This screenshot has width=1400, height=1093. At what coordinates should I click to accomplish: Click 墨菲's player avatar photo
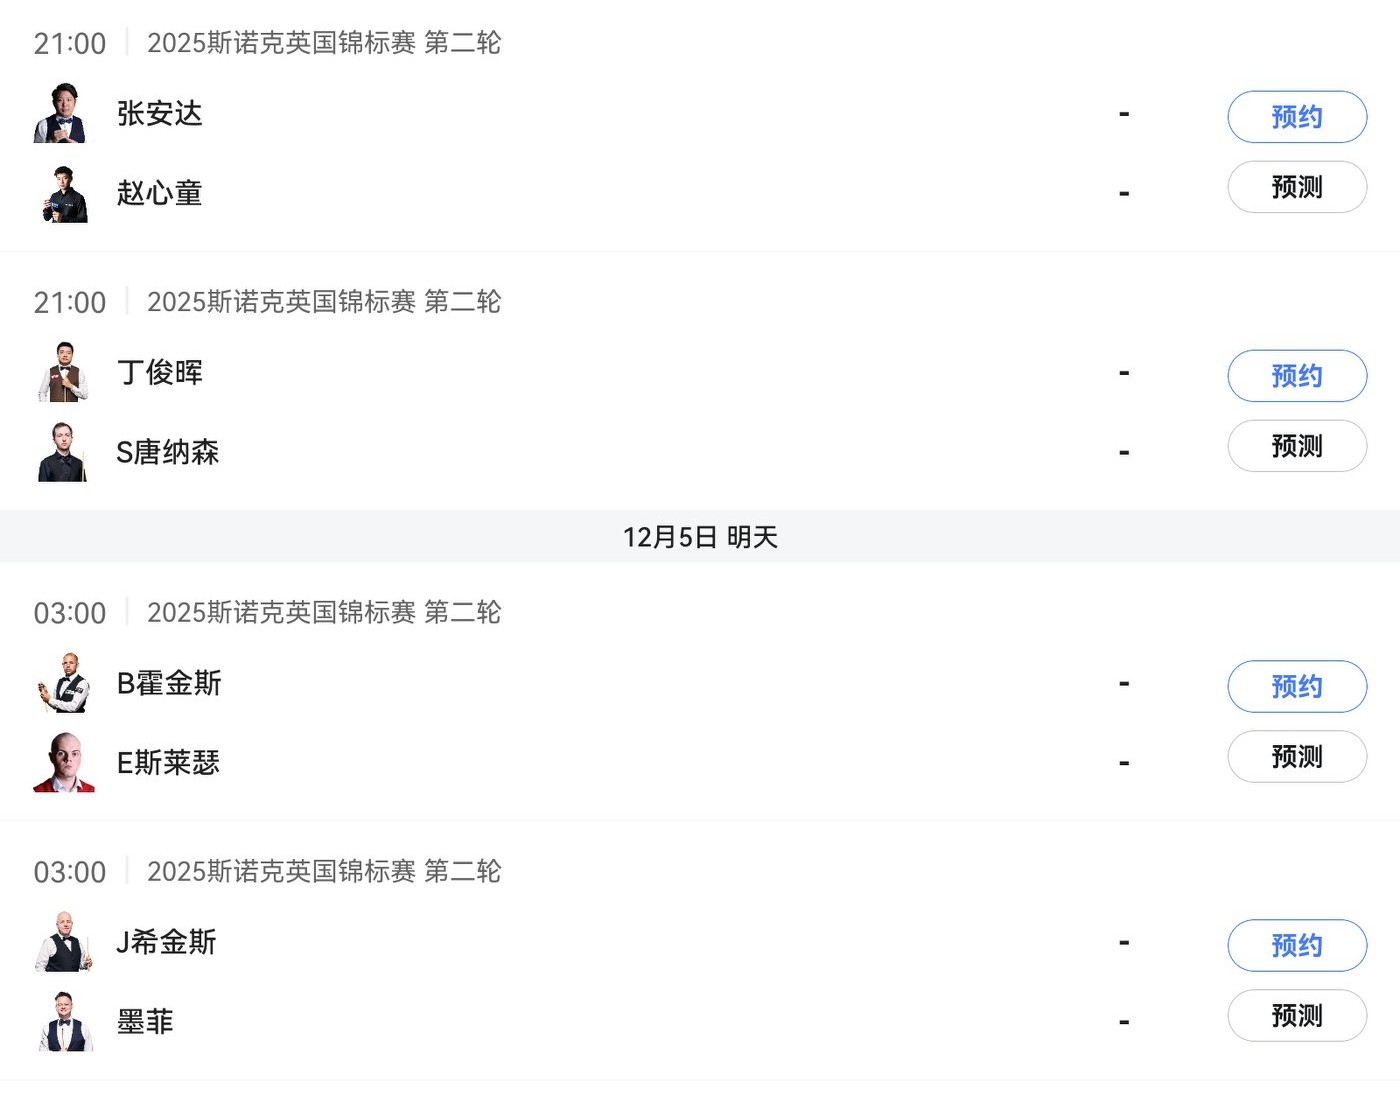pyautogui.click(x=64, y=1022)
